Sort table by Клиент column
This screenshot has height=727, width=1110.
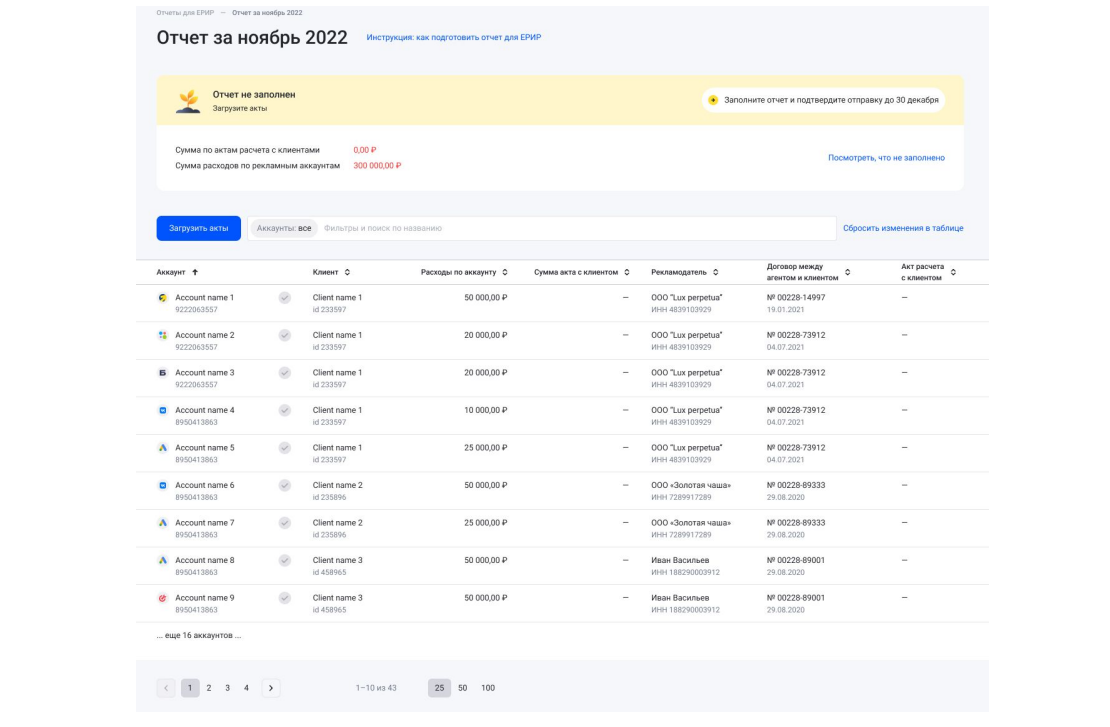[x=331, y=272]
